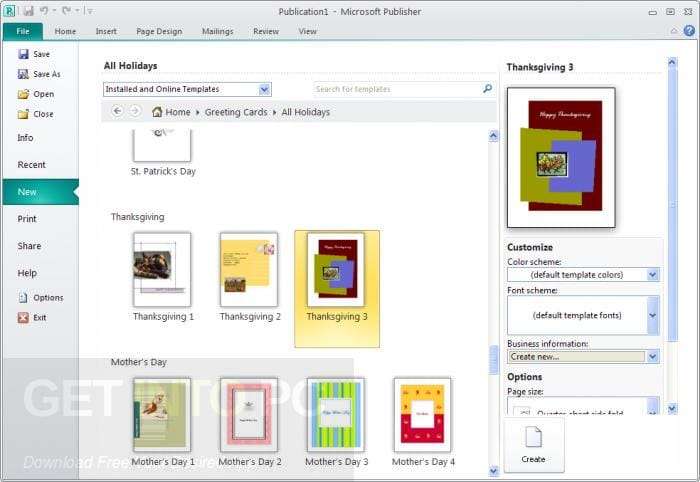This screenshot has width=700, height=482.
Task: Click right pane scroll down arrow
Action: pyautogui.click(x=672, y=408)
